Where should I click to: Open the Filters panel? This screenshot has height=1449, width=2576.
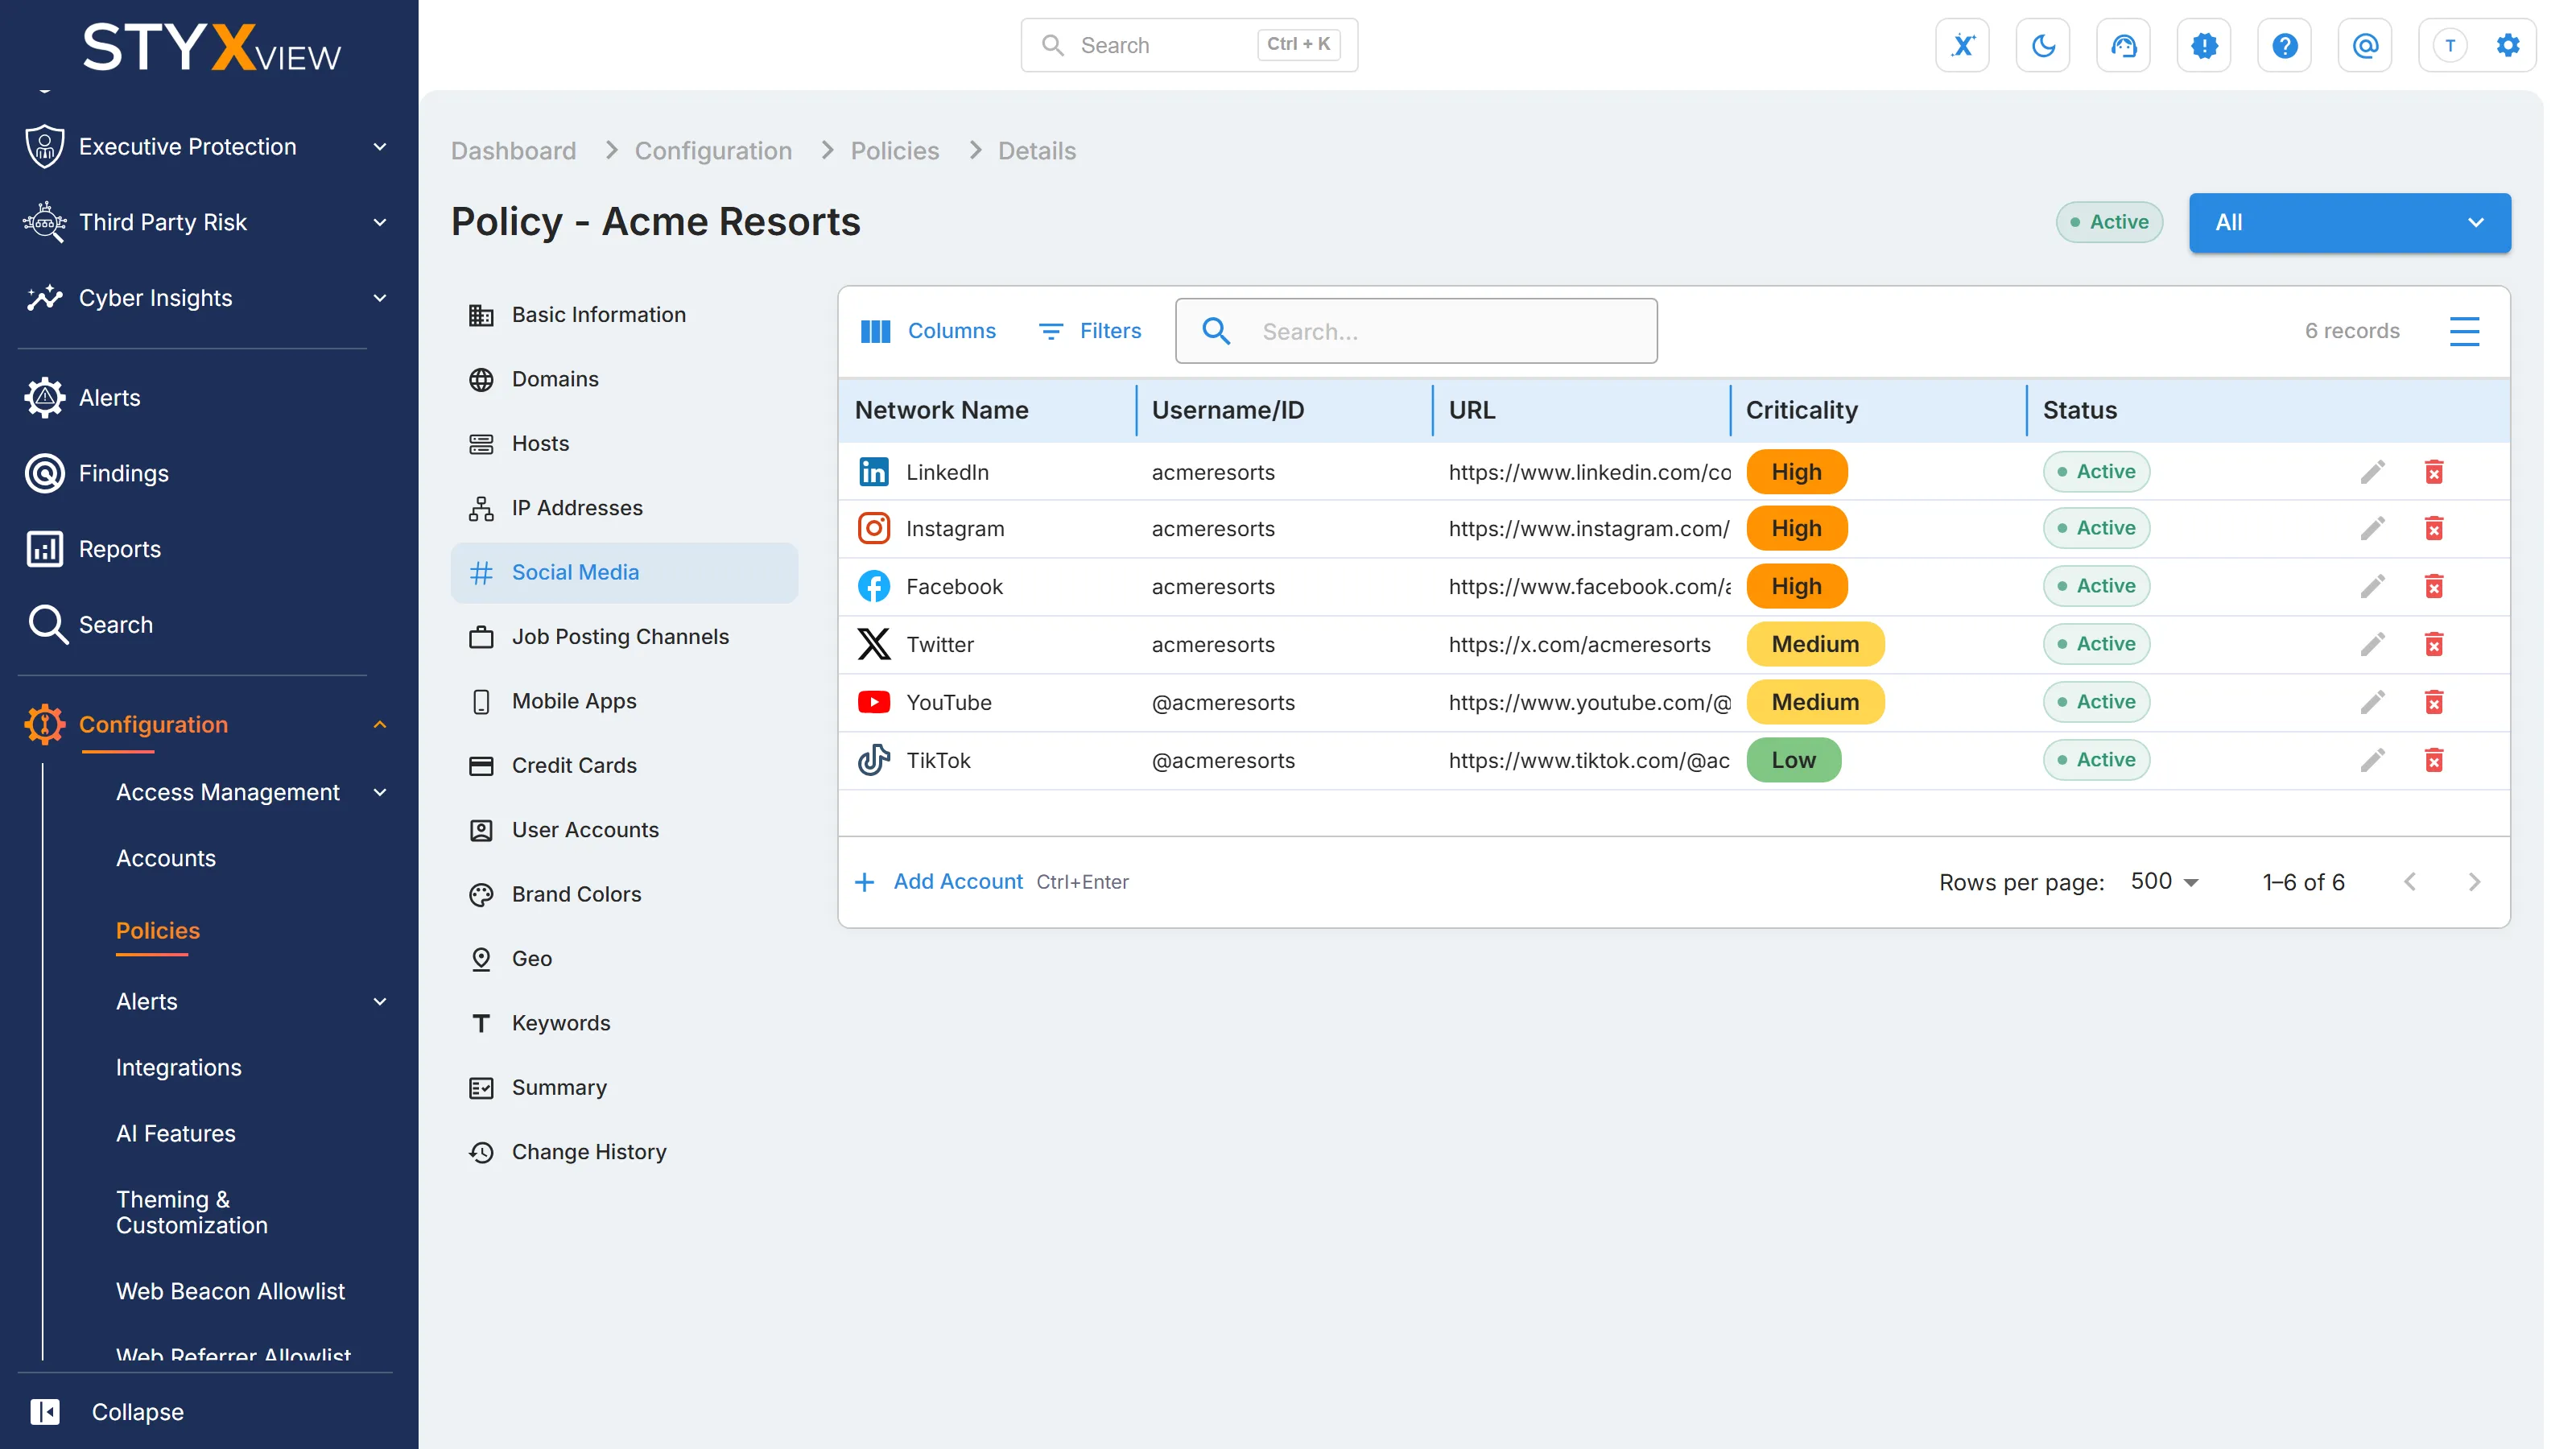pyautogui.click(x=1090, y=331)
